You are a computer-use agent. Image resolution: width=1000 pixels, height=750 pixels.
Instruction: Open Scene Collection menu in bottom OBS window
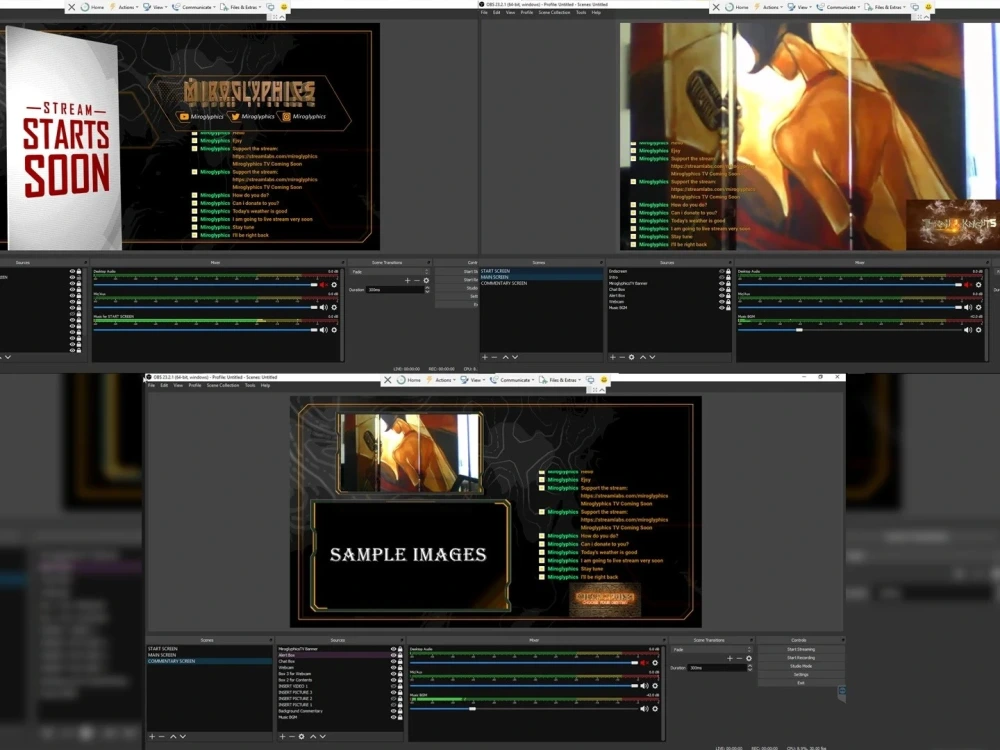click(223, 385)
